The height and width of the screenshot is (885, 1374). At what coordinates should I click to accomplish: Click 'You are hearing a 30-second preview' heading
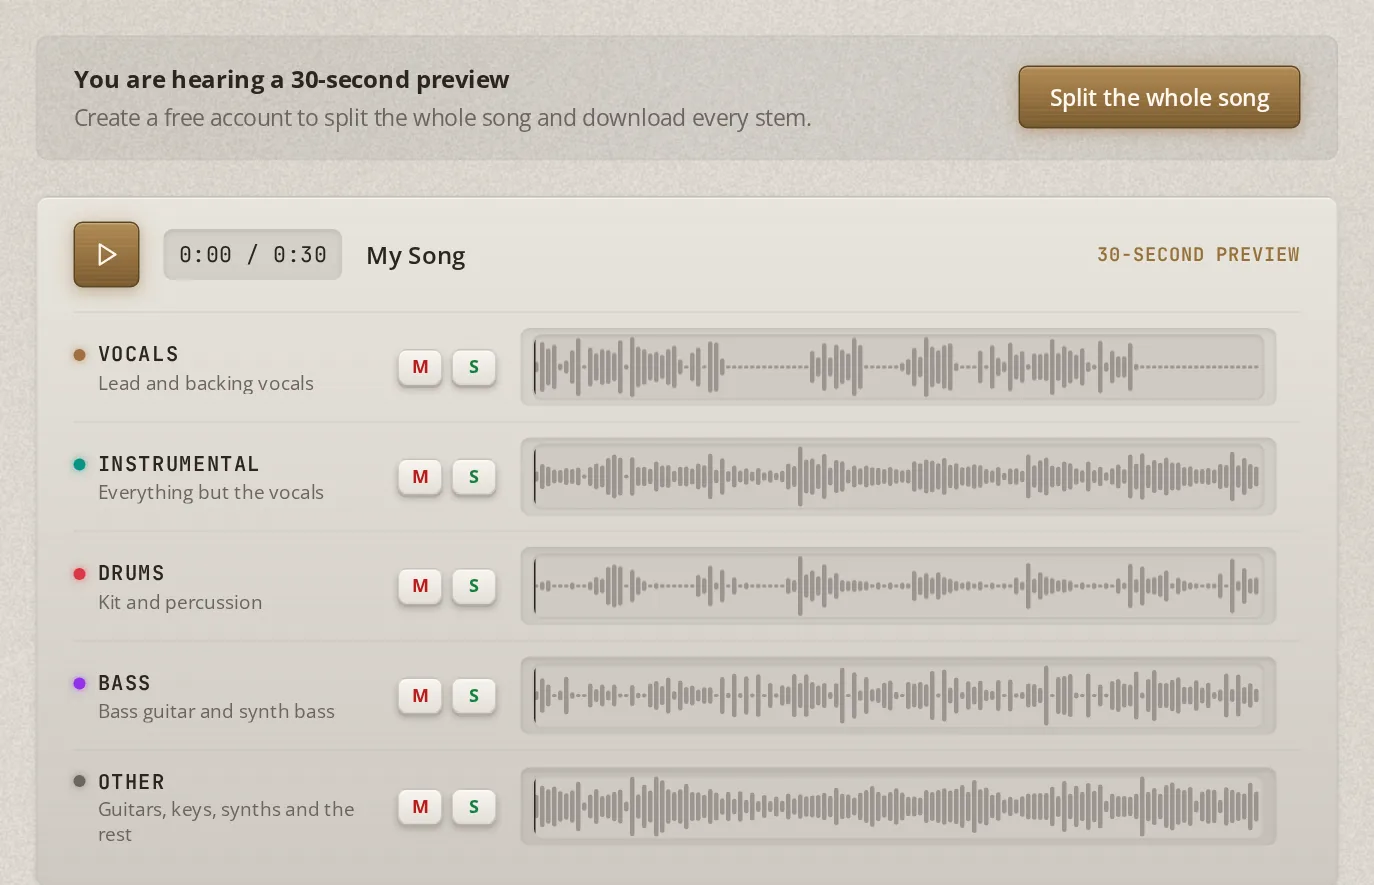click(x=292, y=79)
